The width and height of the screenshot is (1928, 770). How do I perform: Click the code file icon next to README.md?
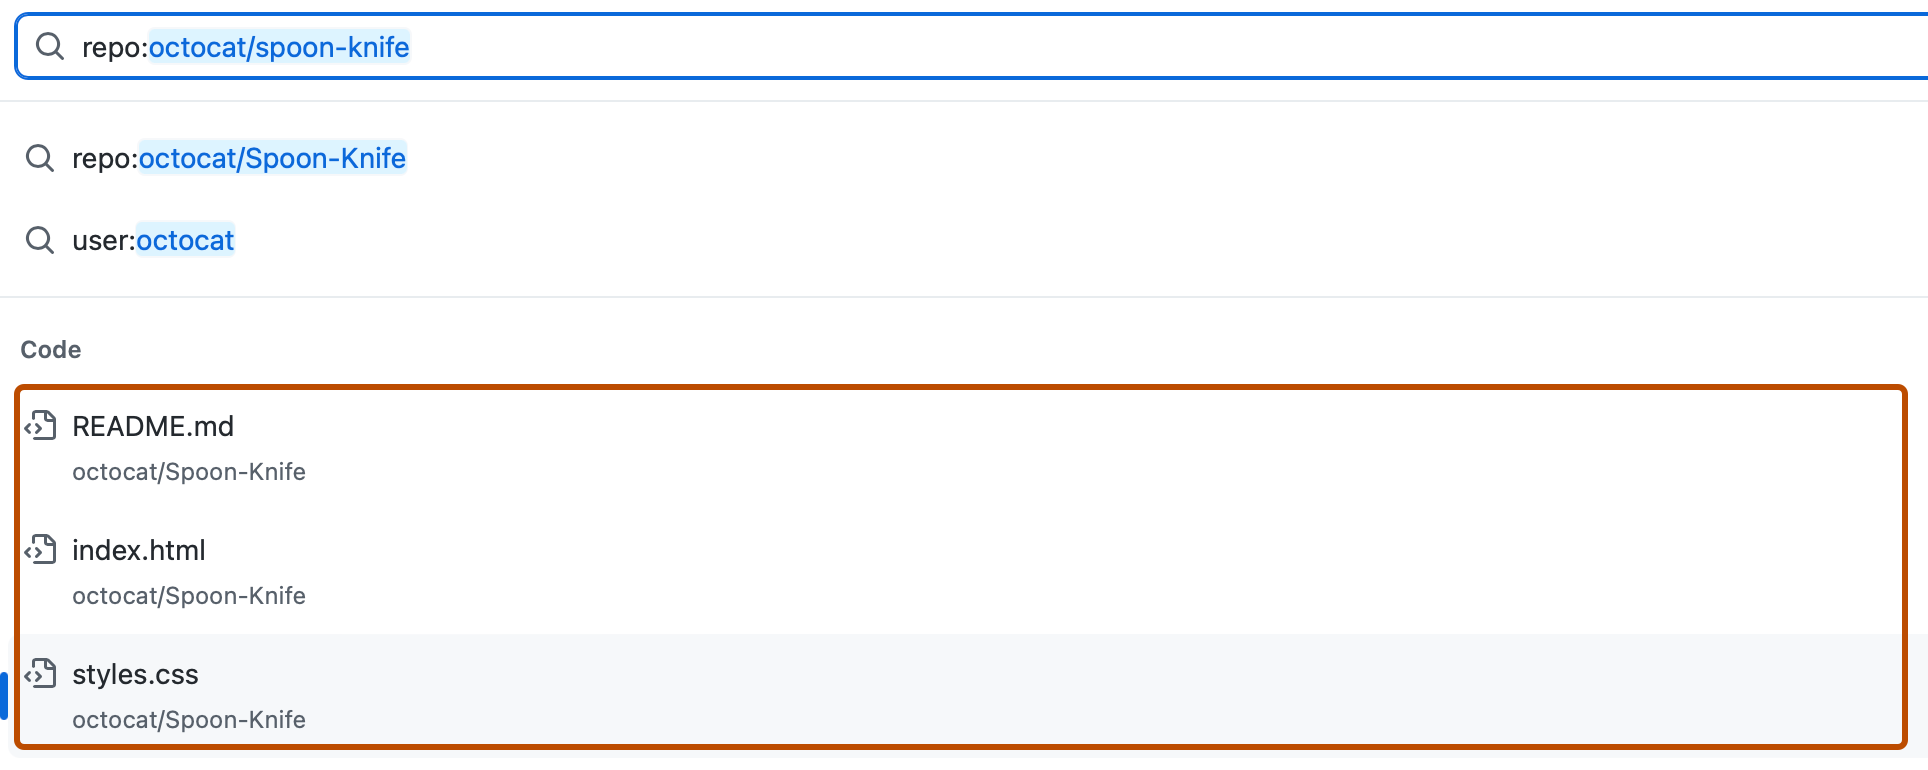(x=41, y=425)
